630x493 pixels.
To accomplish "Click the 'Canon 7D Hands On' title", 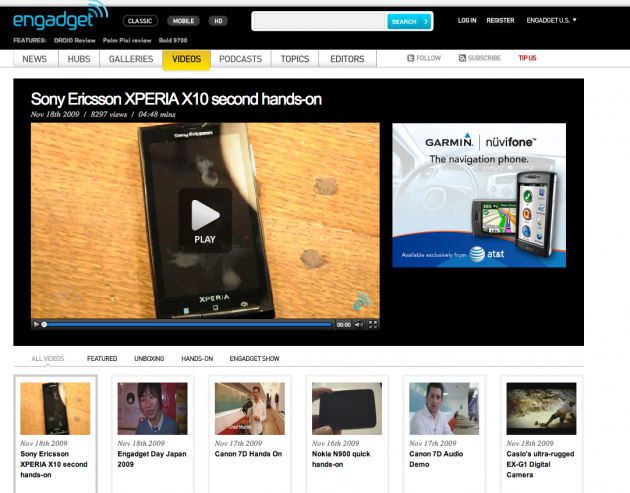I will coord(248,454).
